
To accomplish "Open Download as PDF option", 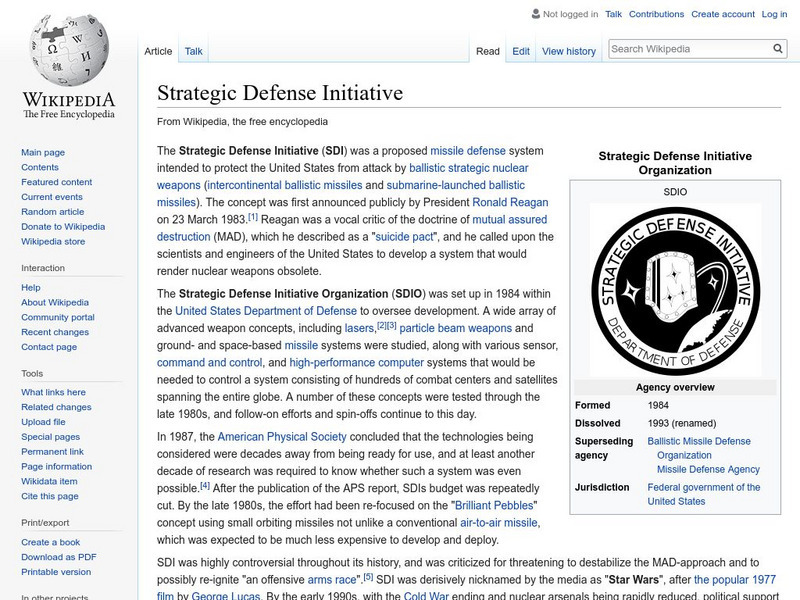I will click(x=59, y=557).
